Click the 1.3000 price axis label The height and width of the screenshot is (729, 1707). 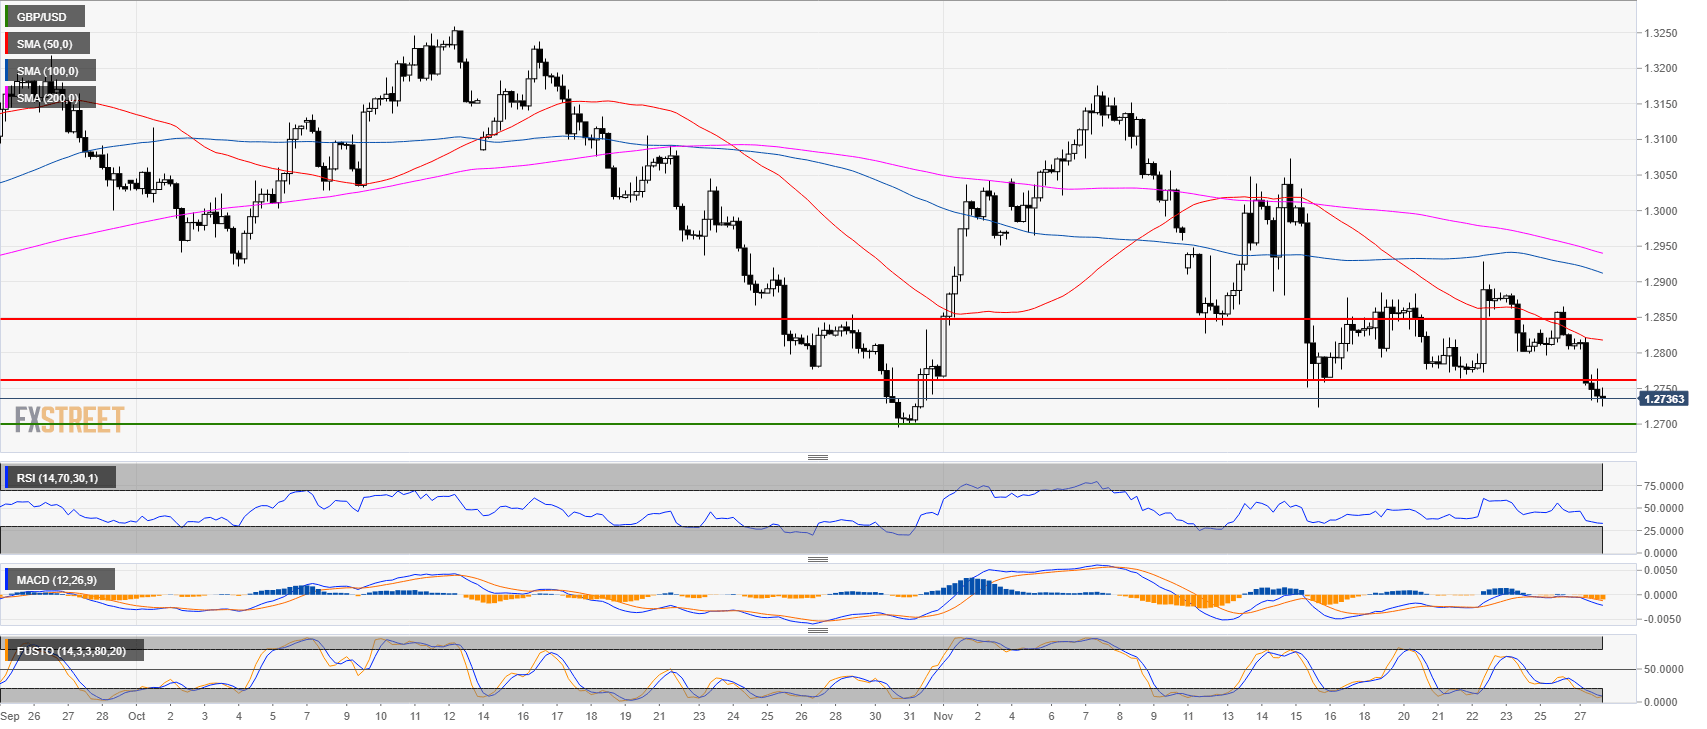(1661, 211)
